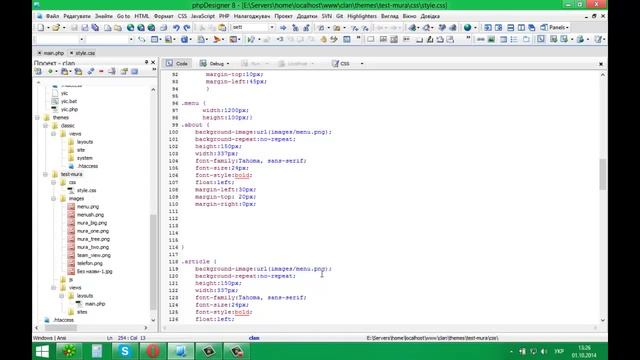
Task: Click code line 119 background-image in .article
Action: [x=263, y=269]
